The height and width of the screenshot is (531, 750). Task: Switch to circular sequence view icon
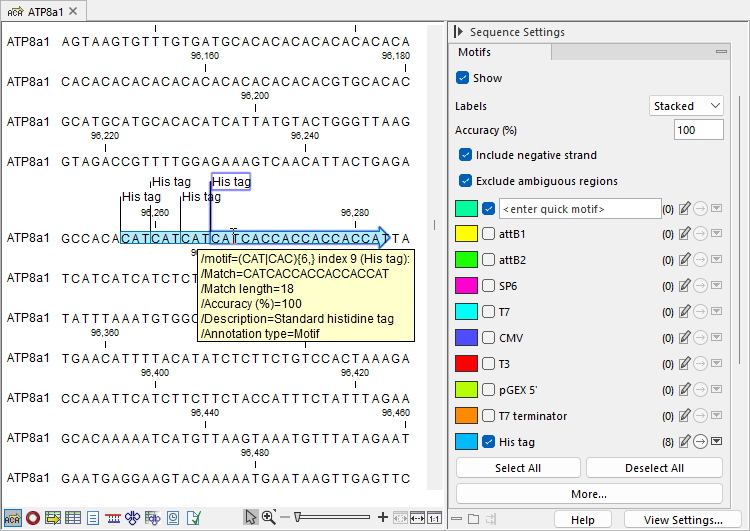click(33, 518)
